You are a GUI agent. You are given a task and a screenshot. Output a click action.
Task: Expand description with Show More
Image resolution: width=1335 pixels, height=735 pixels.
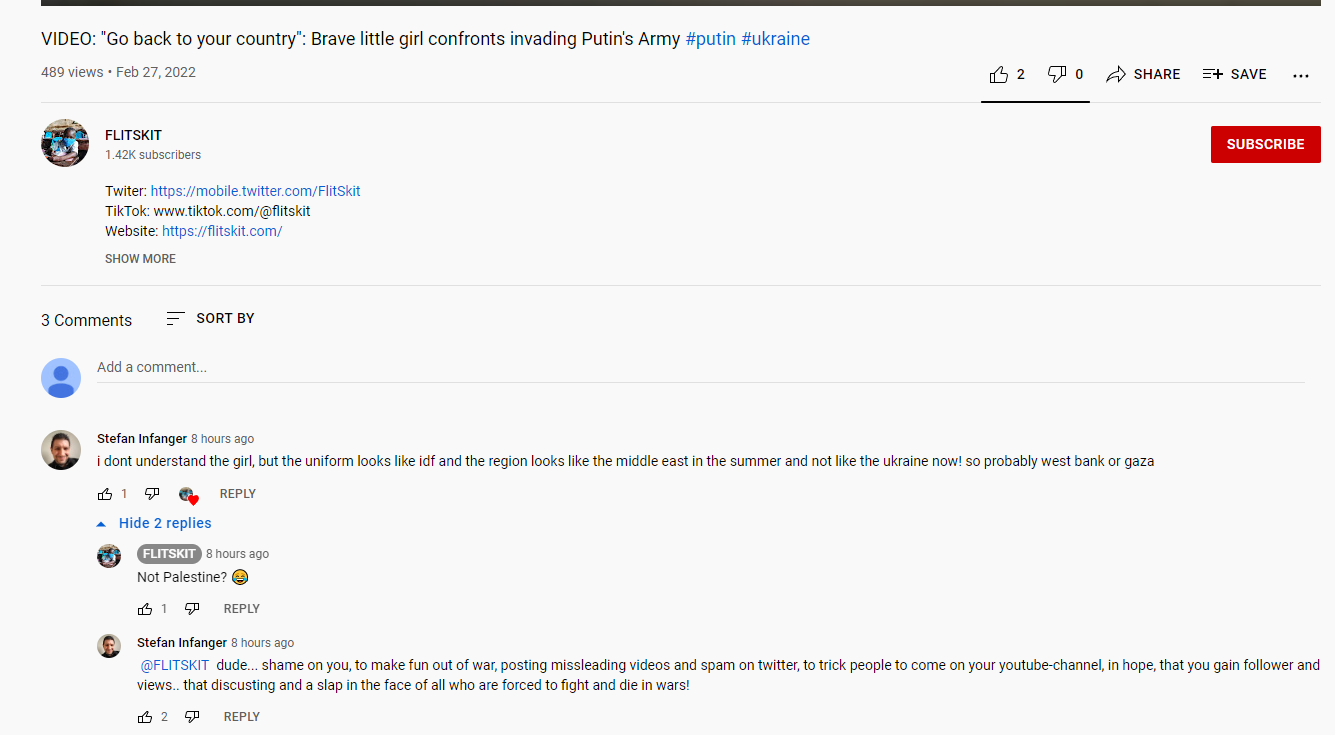pos(140,258)
